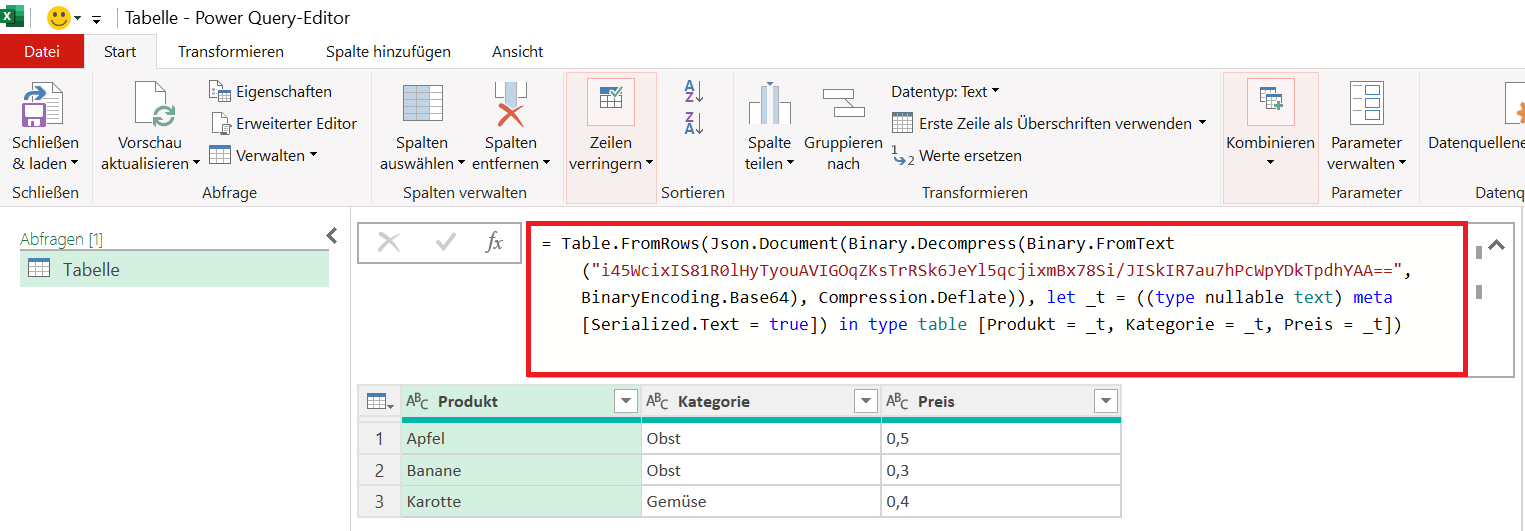Screen dimensions: 1525x531
Task: Select the Tabelle query in Abfragen list
Action: coord(174,269)
